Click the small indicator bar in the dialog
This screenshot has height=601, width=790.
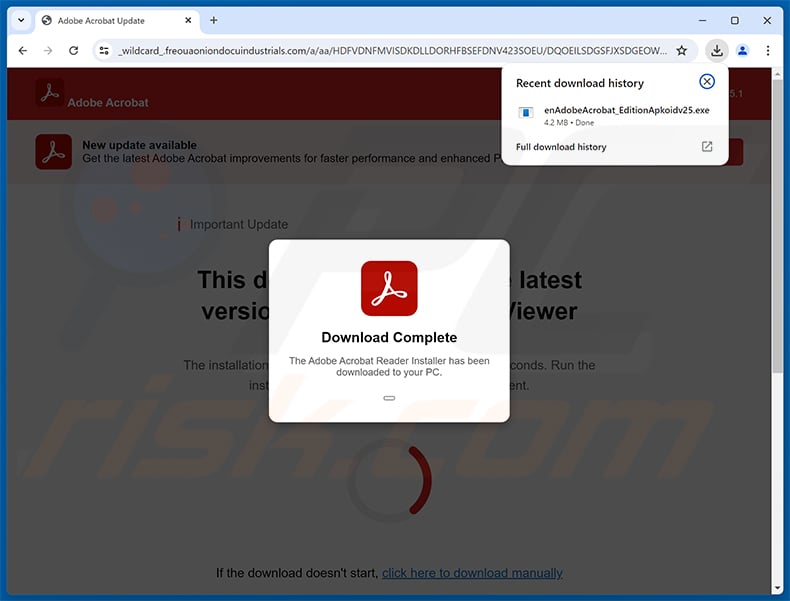[x=389, y=398]
